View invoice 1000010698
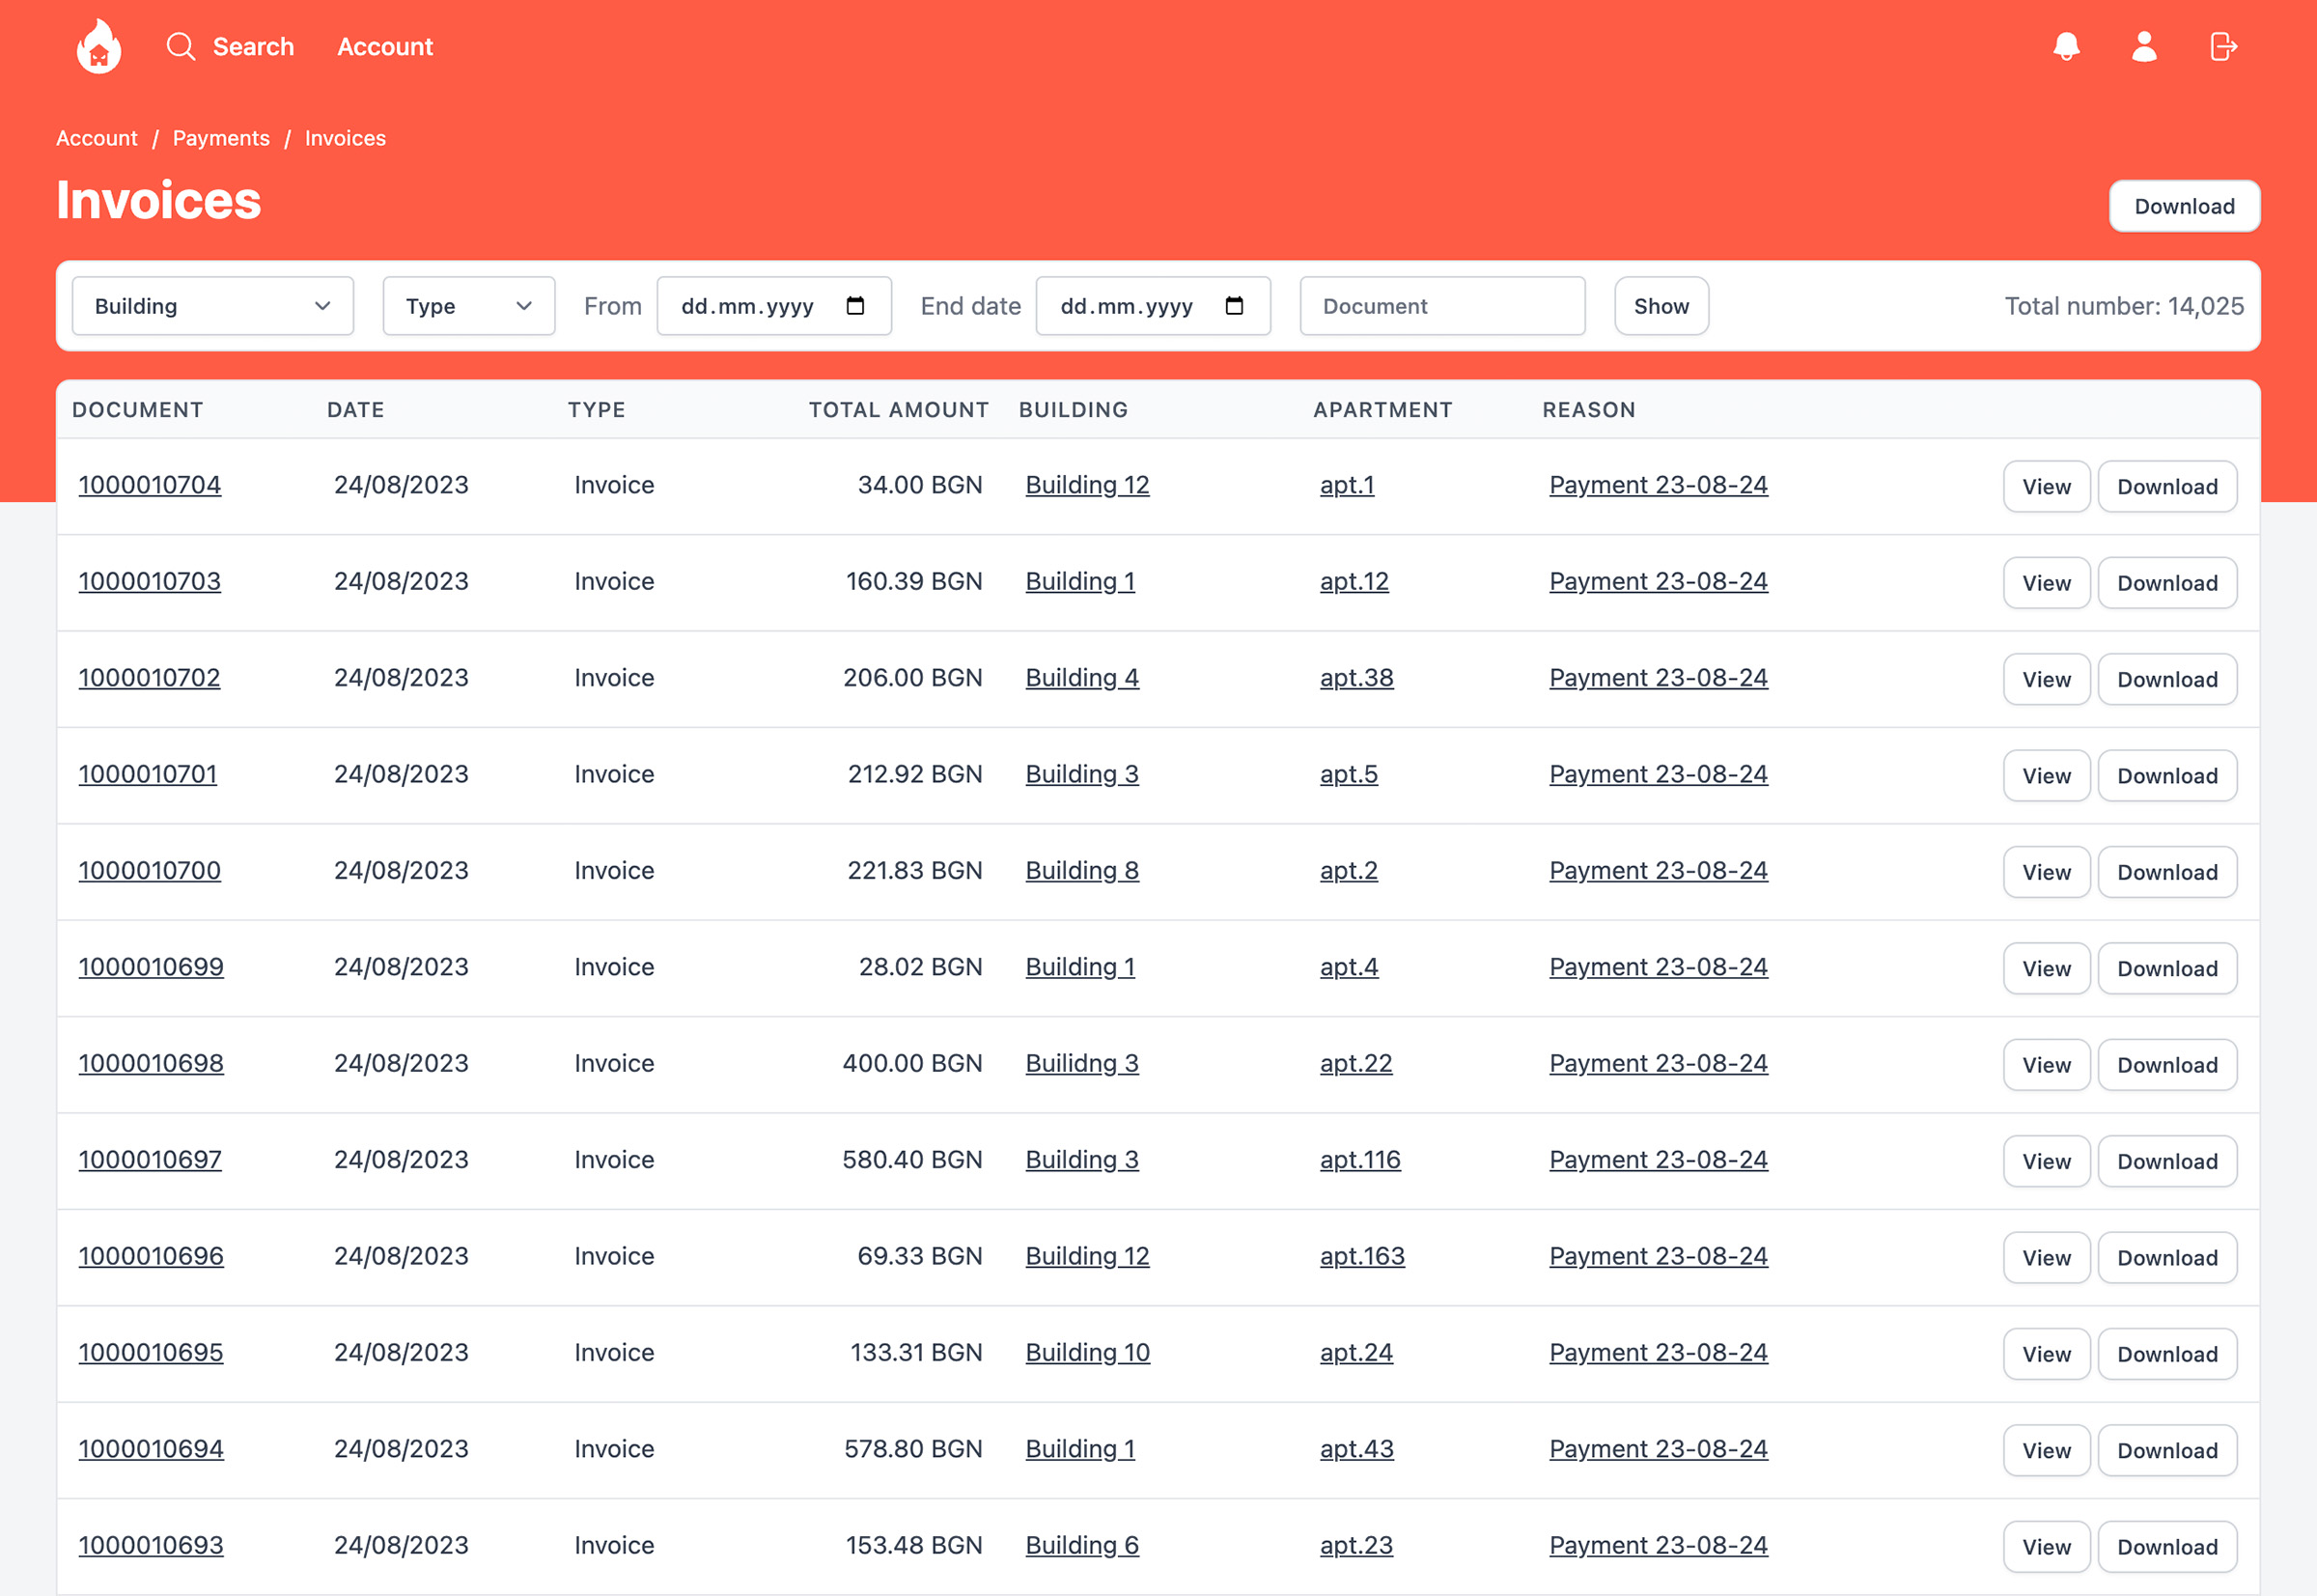 point(2046,1065)
